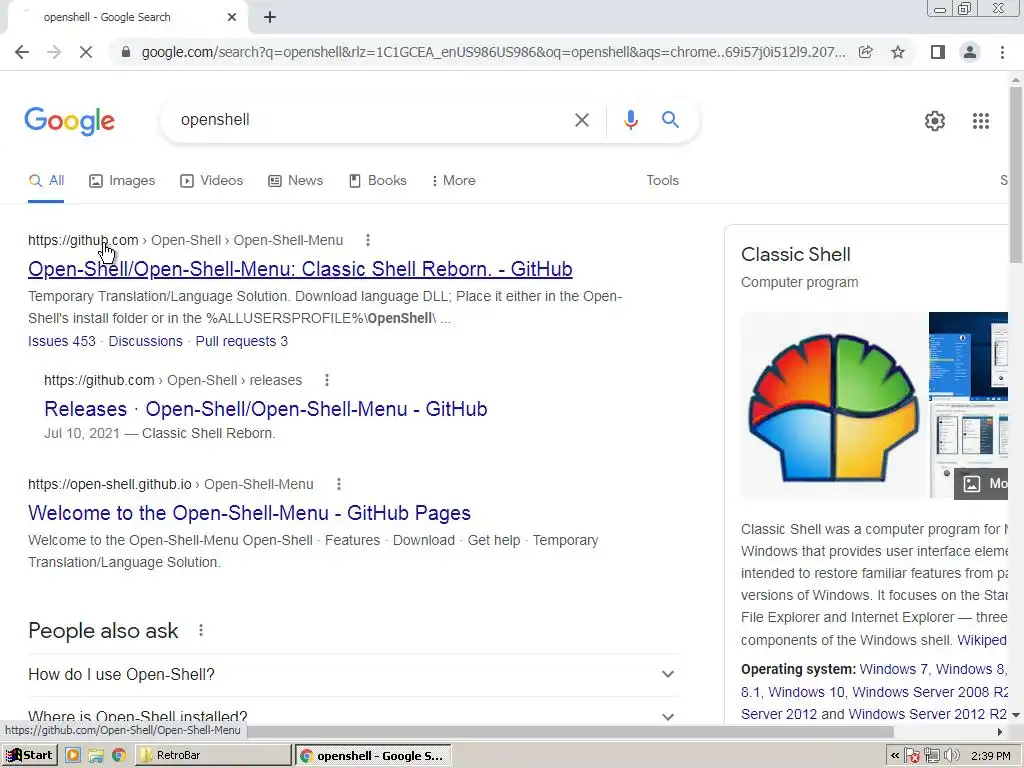Viewport: 1024px width, 768px height.
Task: Open Open-Shell/Open-Shell-Menu: Classic Shell Reborn link
Action: [300, 269]
